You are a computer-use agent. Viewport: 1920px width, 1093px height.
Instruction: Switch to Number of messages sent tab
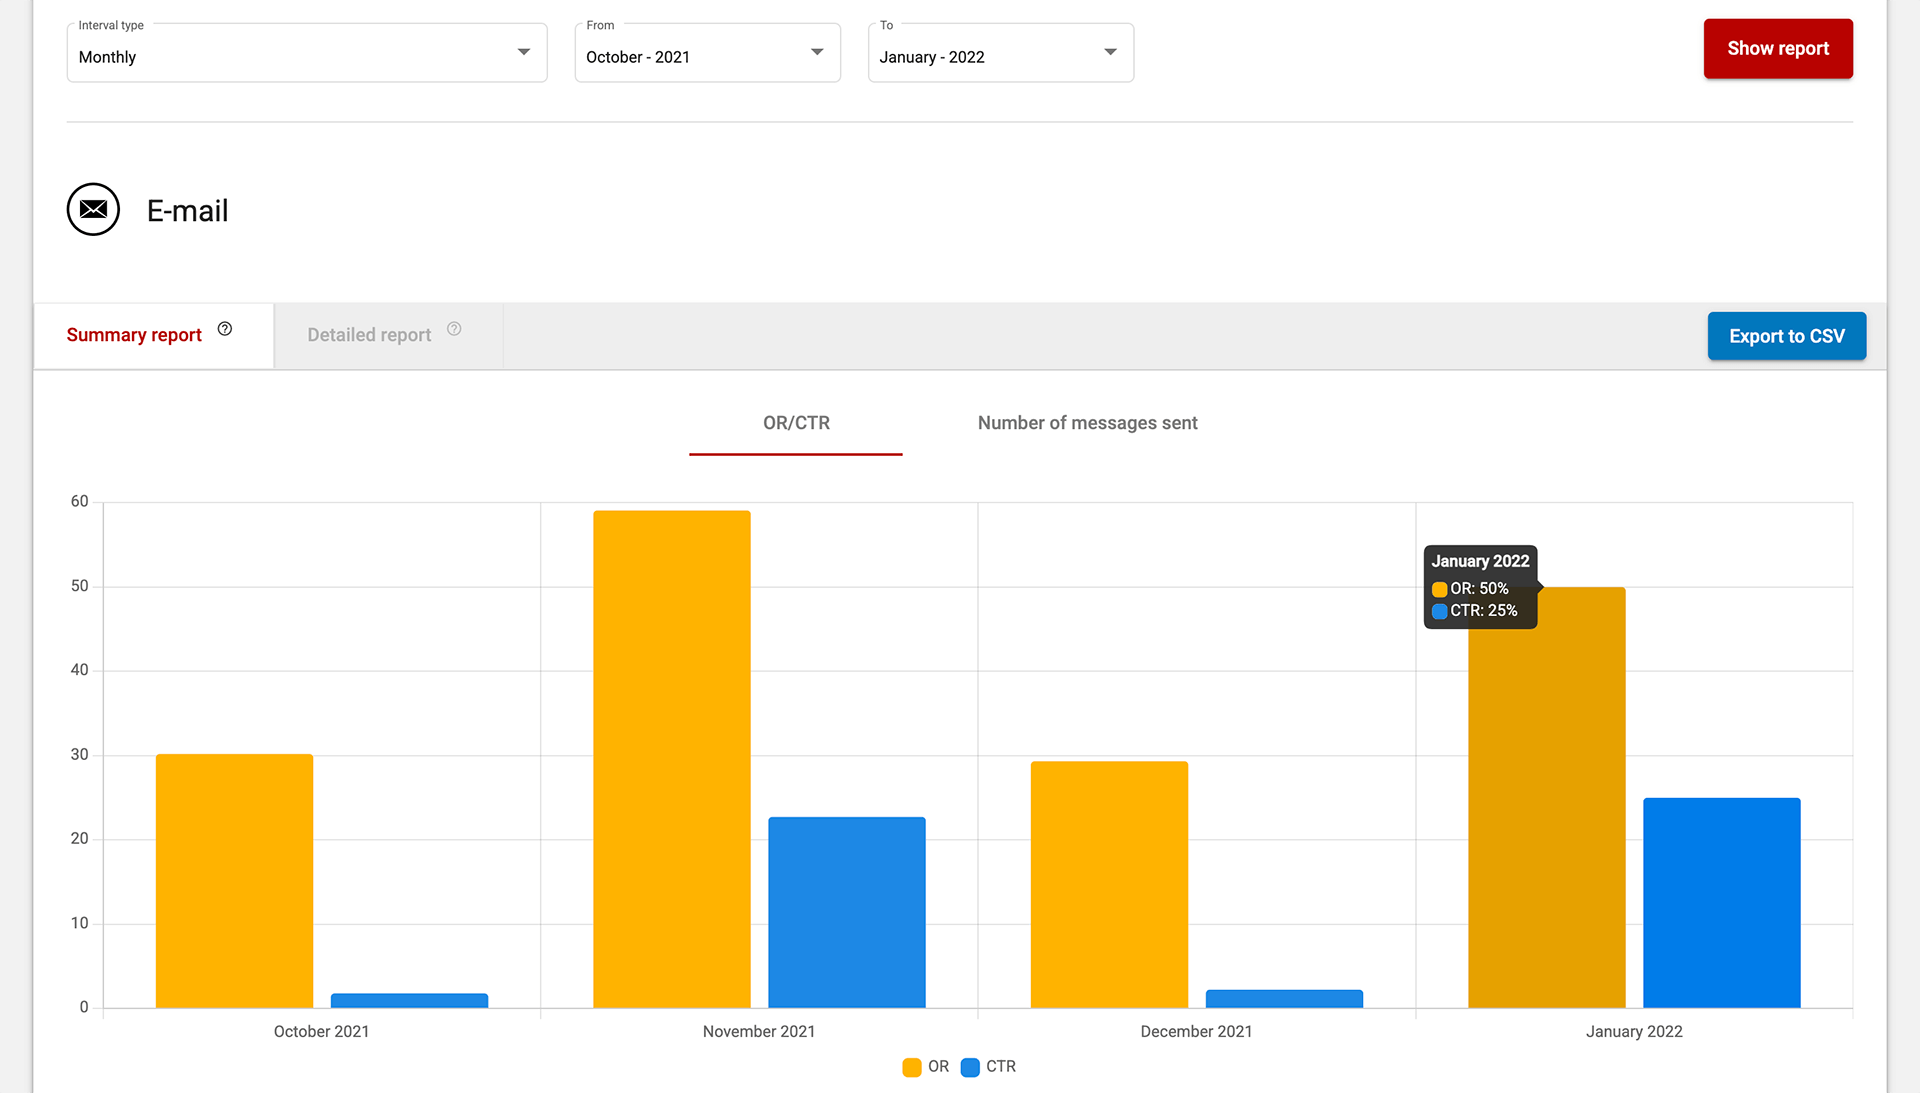[x=1087, y=423]
